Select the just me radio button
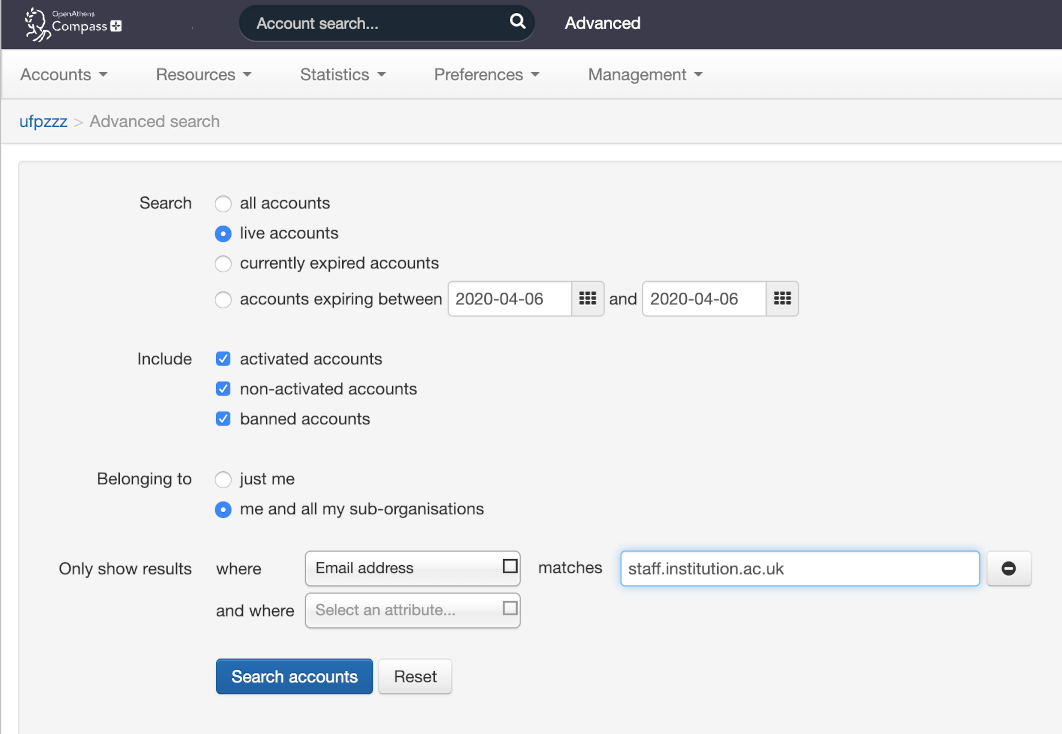Viewport: 1062px width, 734px height. coord(223,479)
